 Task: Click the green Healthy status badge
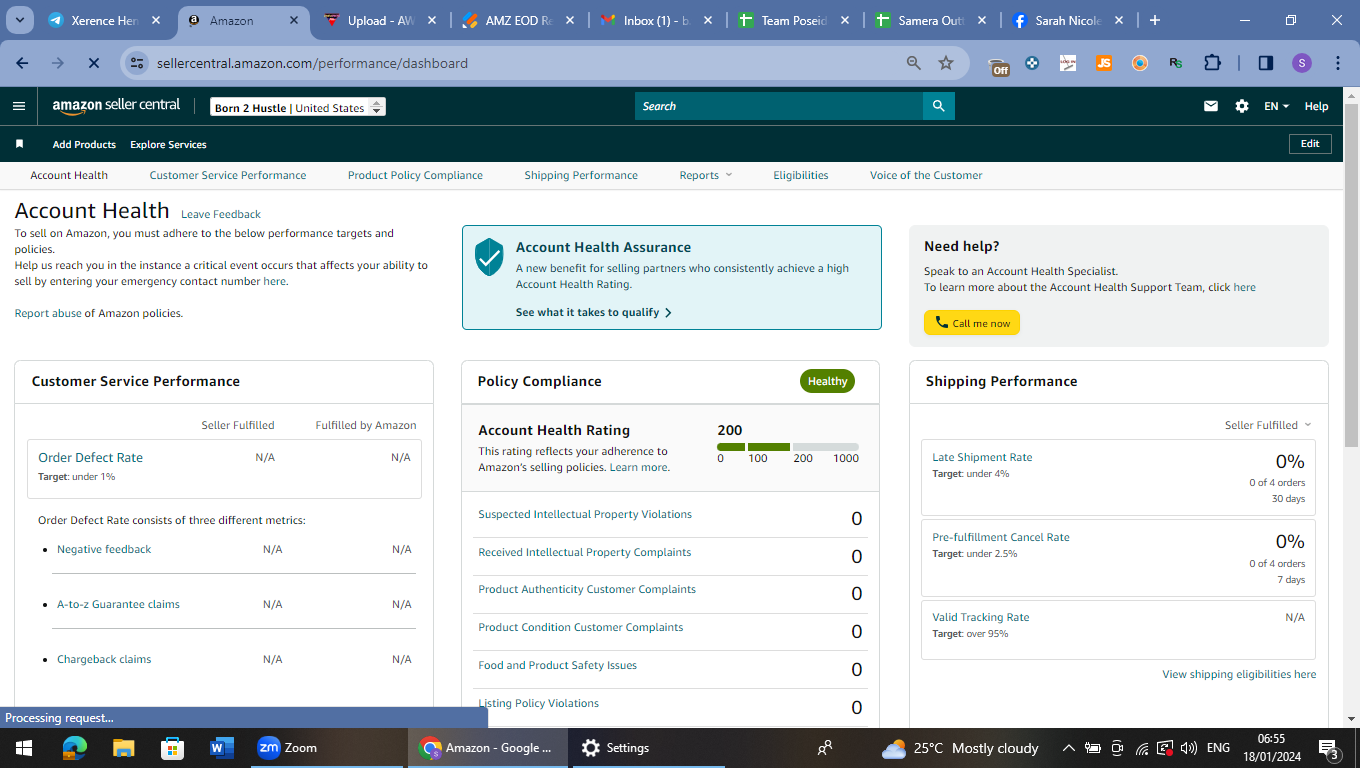828,381
